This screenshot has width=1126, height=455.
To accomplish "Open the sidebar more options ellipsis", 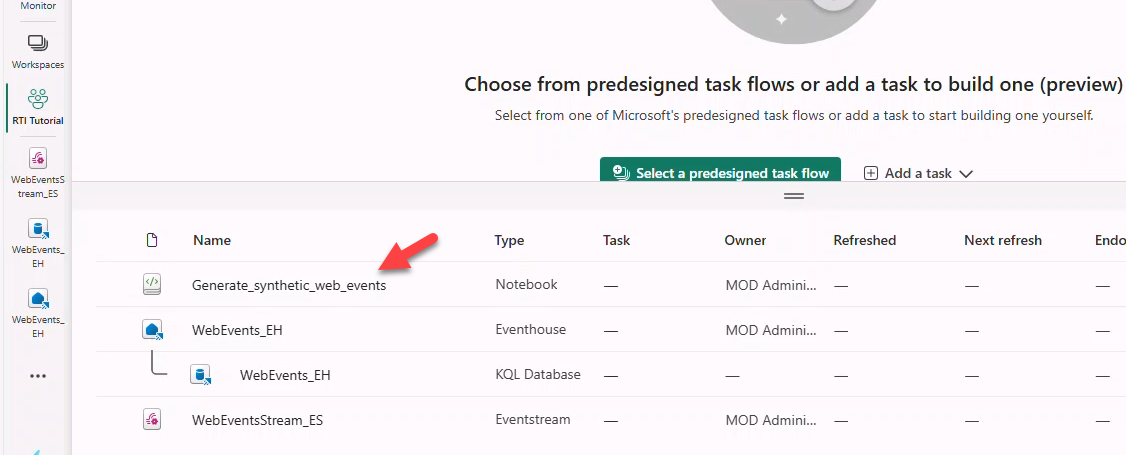I will coord(38,376).
